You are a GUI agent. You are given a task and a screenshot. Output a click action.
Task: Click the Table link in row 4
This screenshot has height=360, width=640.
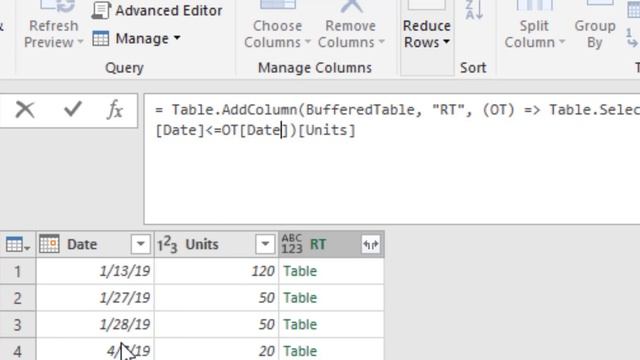pos(300,351)
